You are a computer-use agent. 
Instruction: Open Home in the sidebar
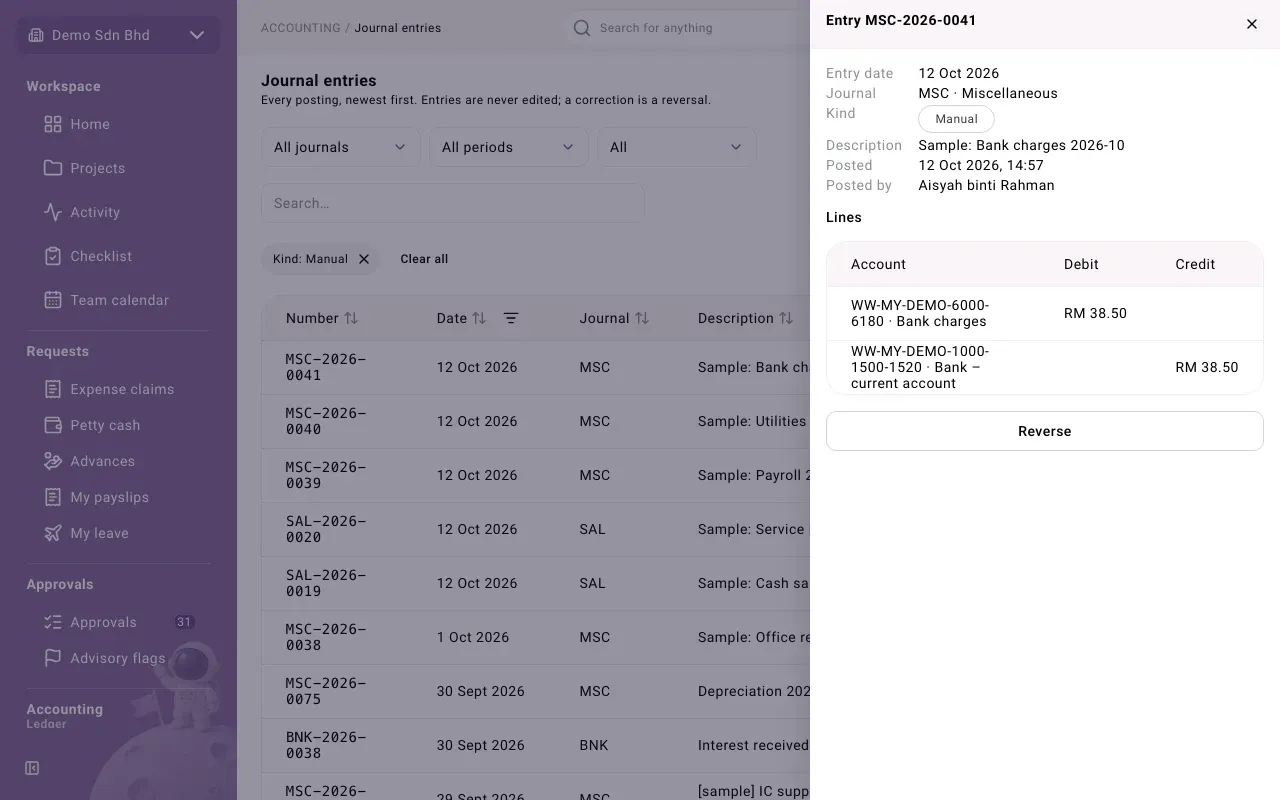pyautogui.click(x=90, y=124)
